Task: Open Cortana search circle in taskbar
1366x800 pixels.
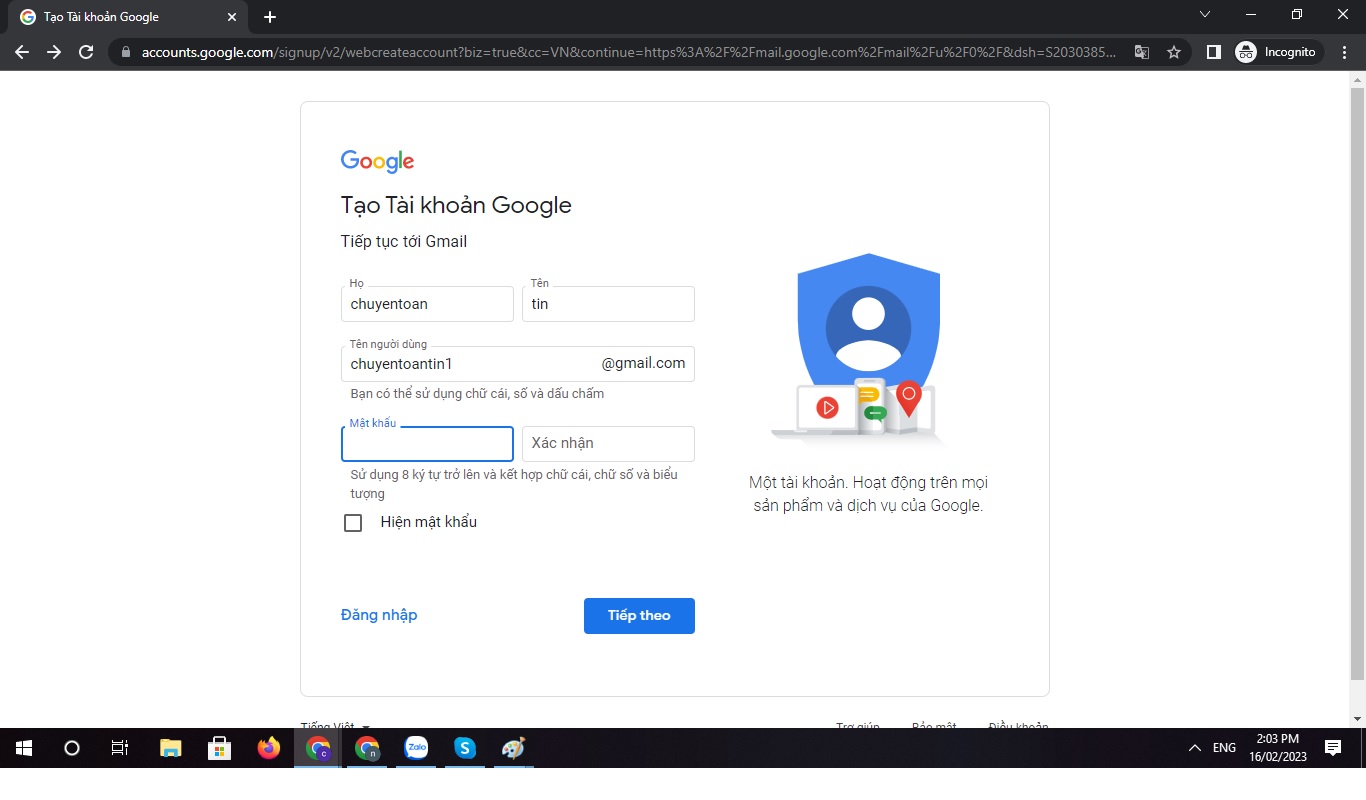Action: click(x=71, y=748)
